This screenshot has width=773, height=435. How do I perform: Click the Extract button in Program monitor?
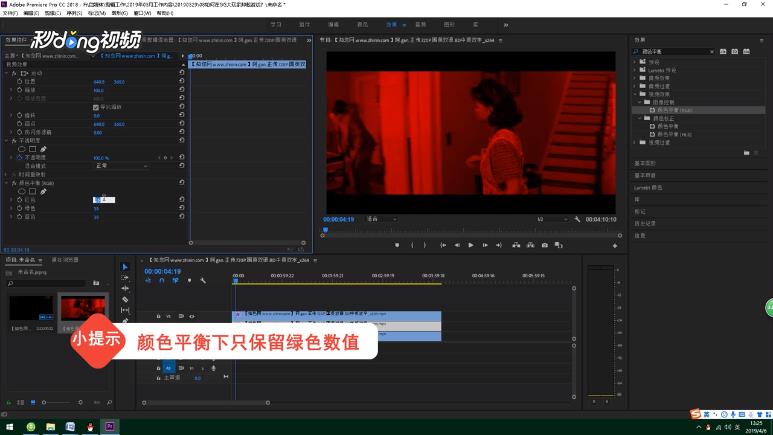[x=530, y=245]
